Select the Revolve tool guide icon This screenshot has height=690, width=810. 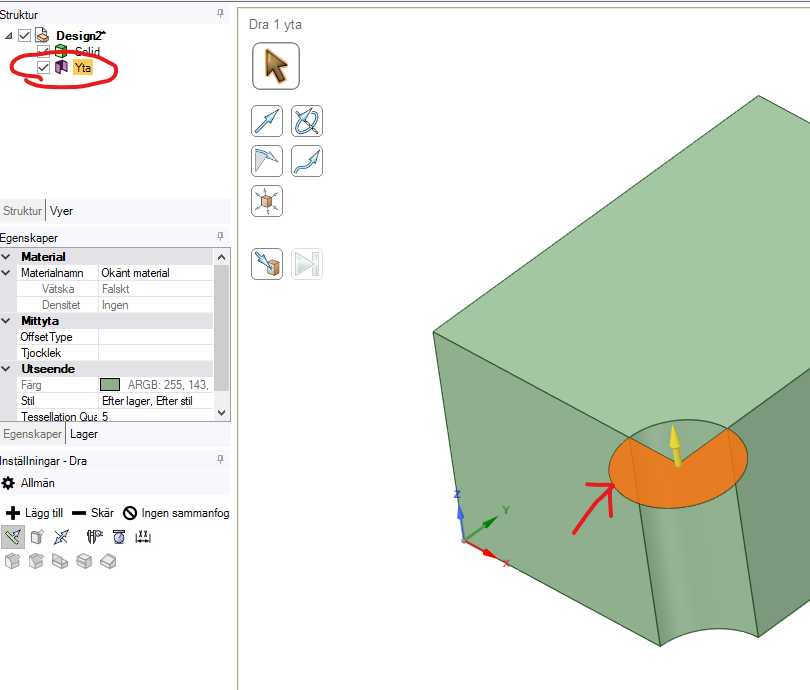[307, 122]
